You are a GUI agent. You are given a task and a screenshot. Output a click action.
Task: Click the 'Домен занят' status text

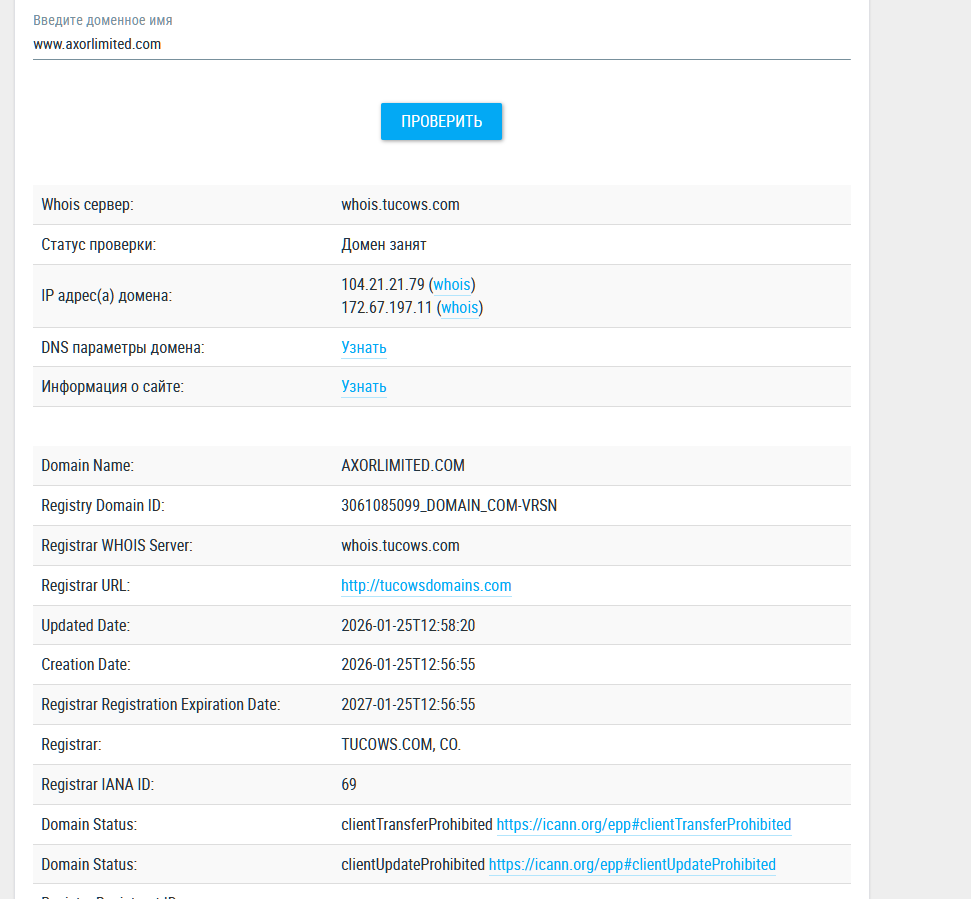[x=384, y=245]
